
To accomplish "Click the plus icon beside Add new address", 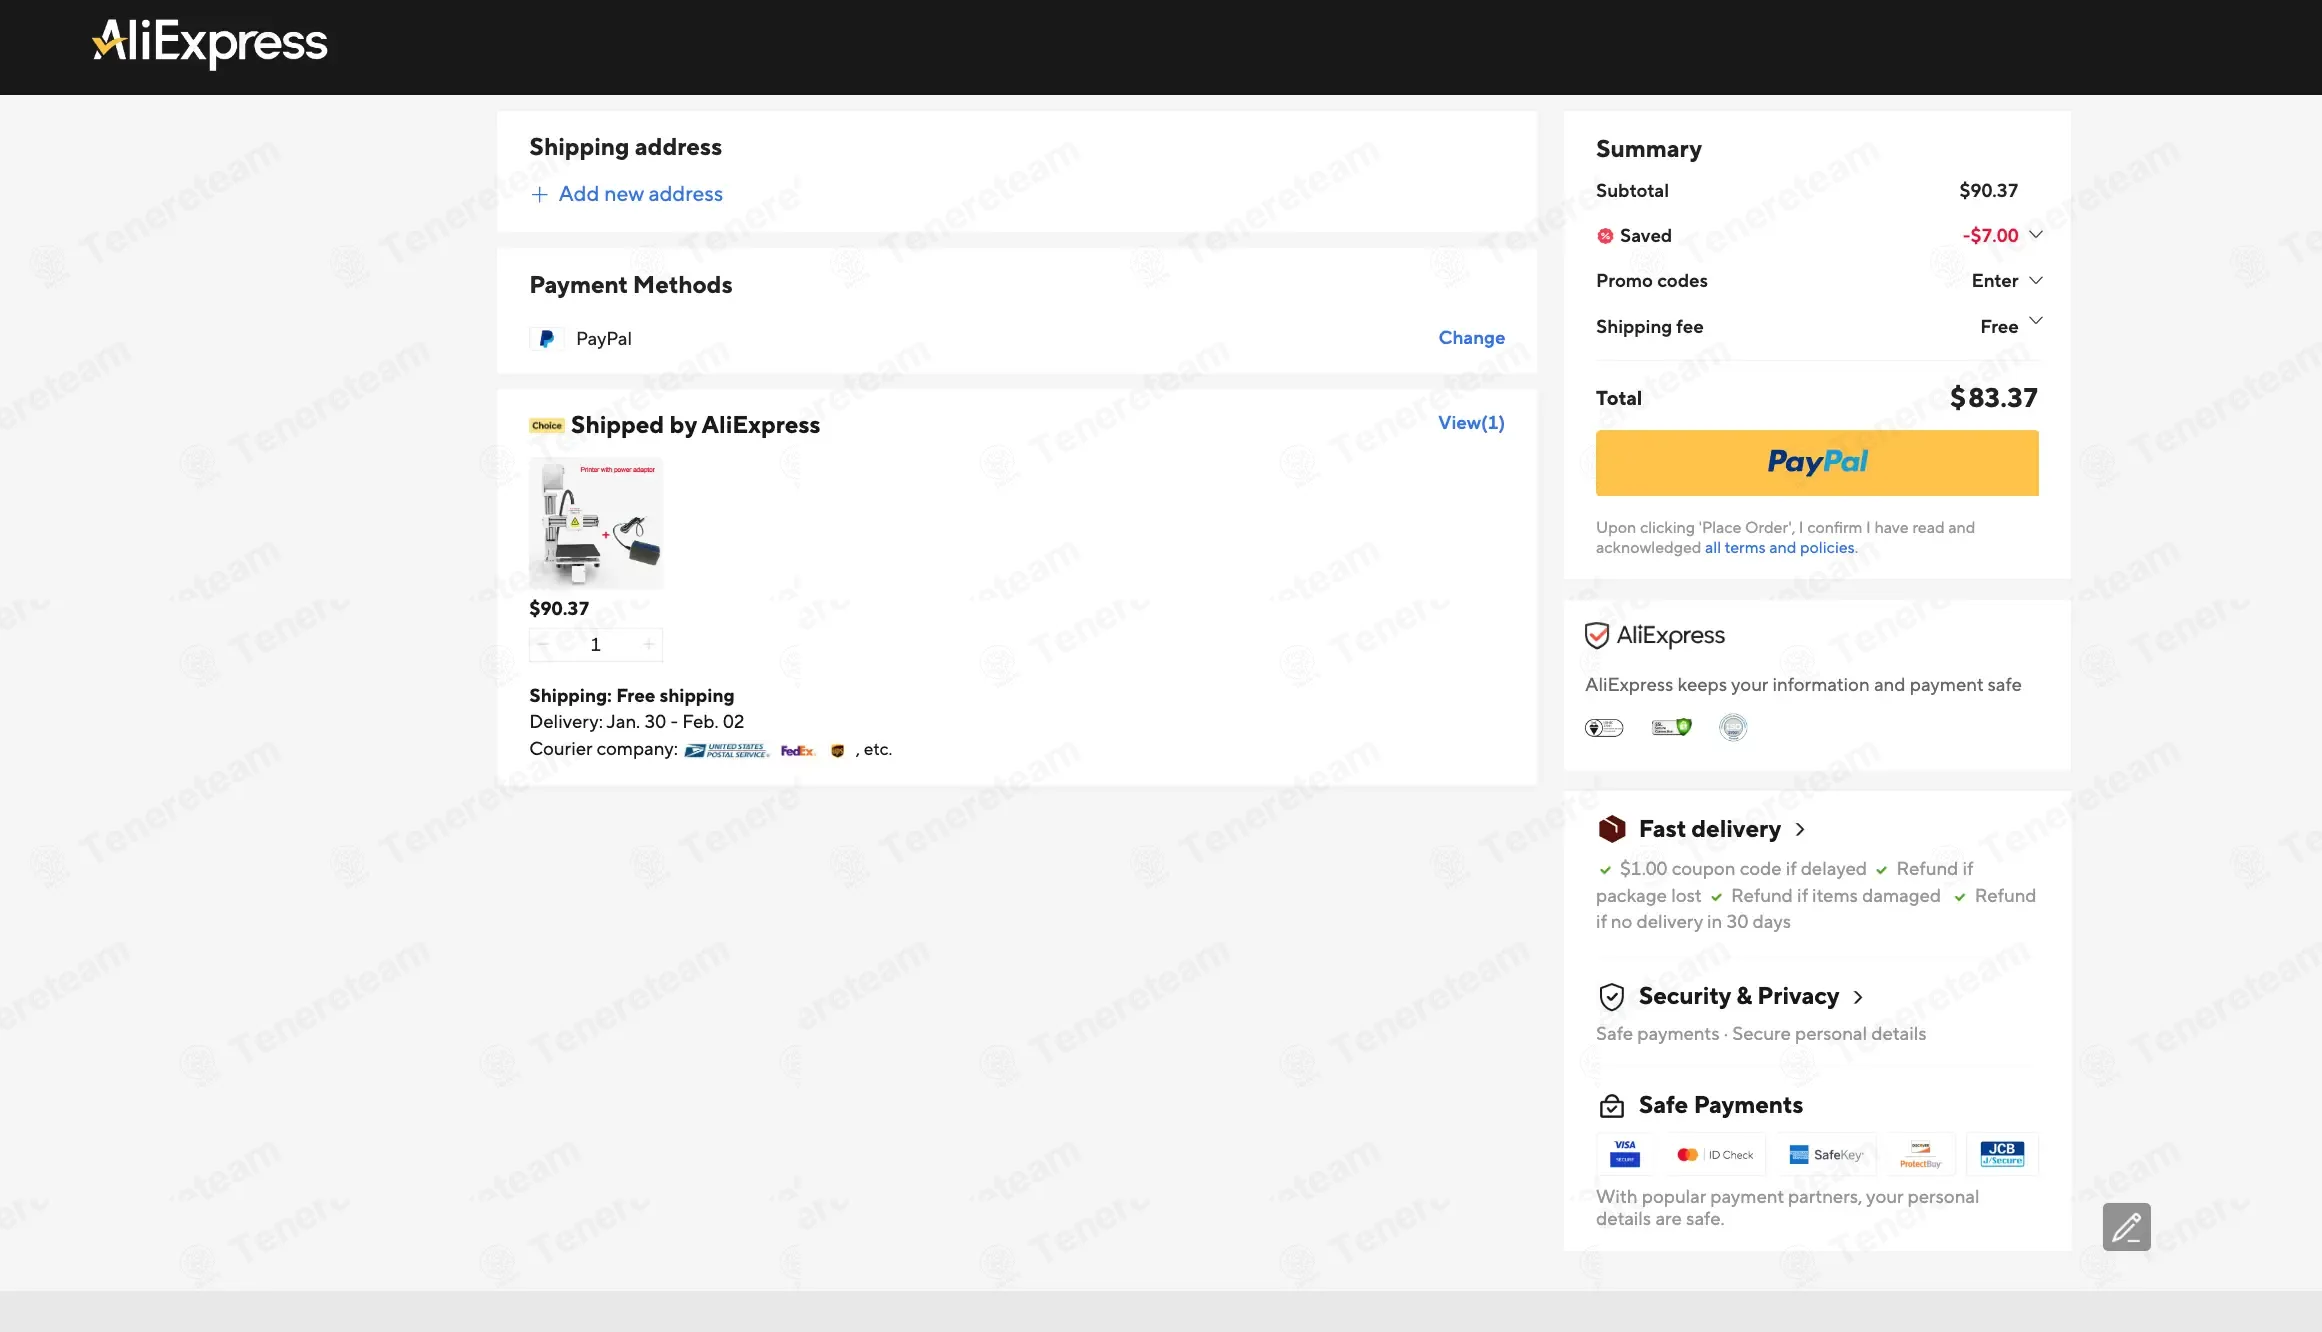I will pos(540,194).
